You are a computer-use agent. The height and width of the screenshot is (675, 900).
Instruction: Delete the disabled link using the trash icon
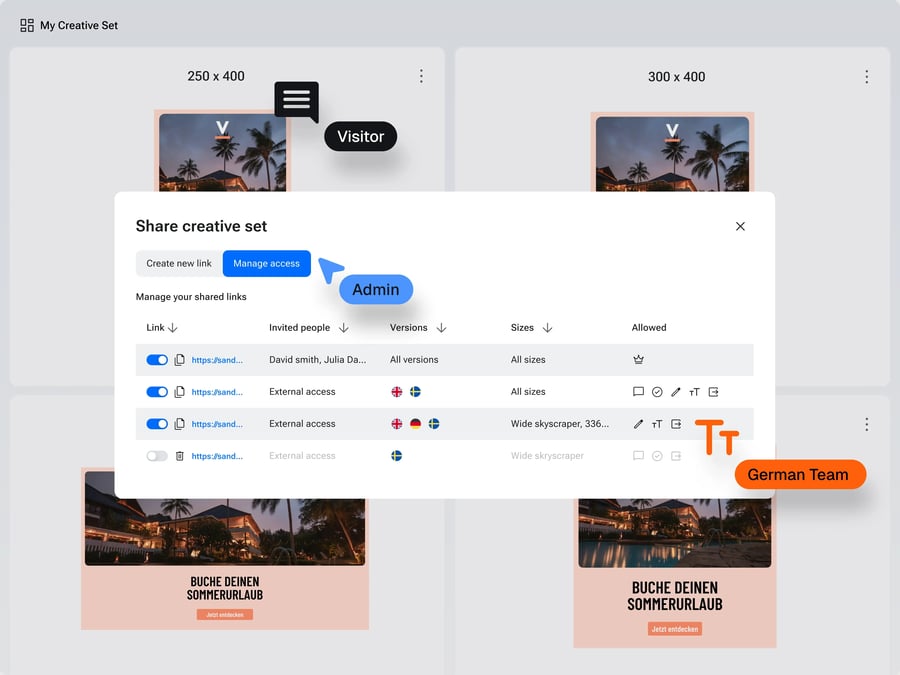[x=180, y=456]
